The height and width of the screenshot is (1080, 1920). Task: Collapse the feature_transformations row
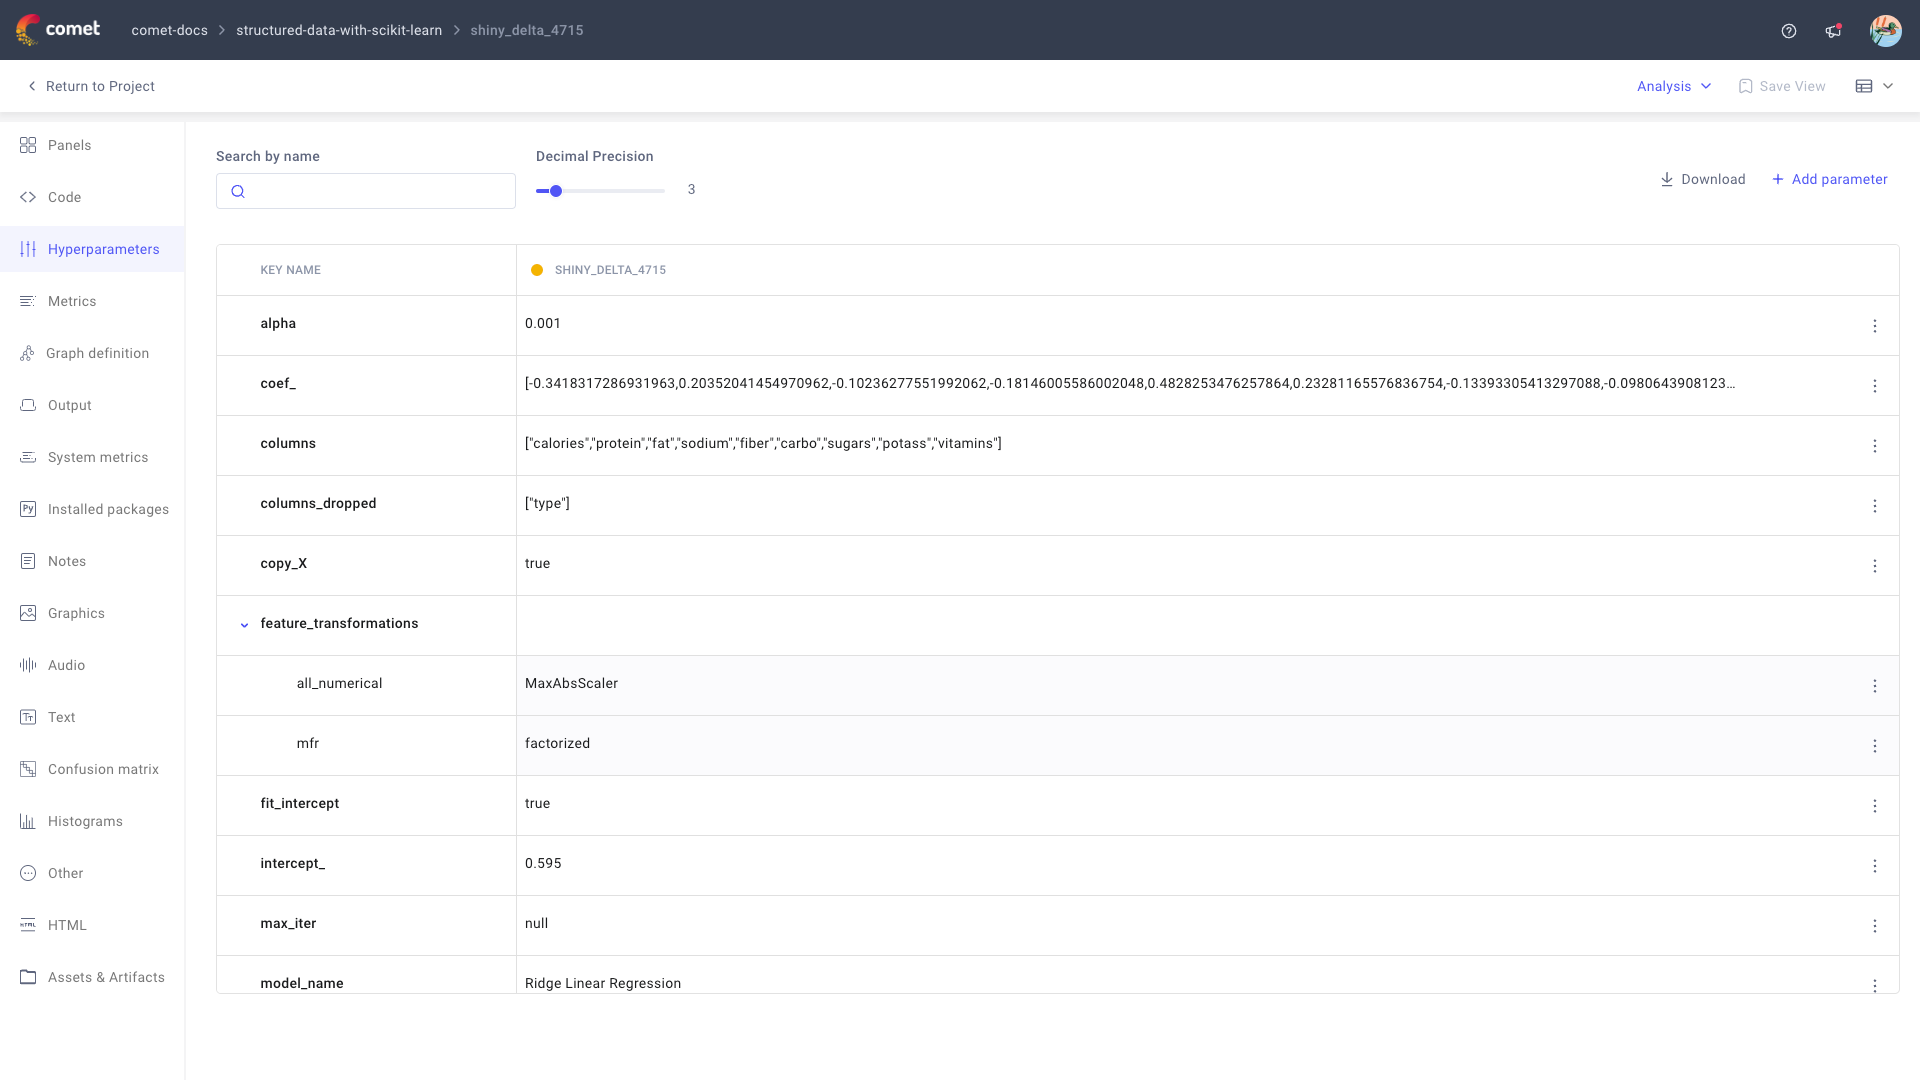coord(244,625)
